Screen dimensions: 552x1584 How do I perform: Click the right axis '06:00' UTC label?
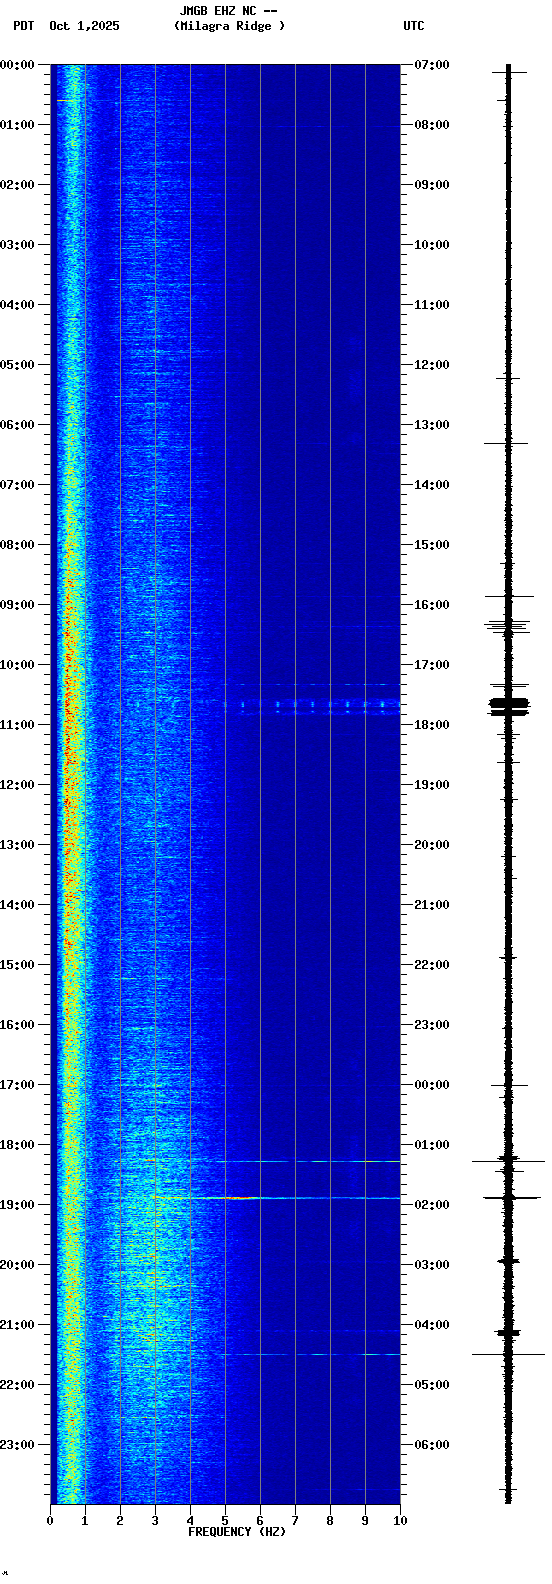pyautogui.click(x=432, y=1445)
